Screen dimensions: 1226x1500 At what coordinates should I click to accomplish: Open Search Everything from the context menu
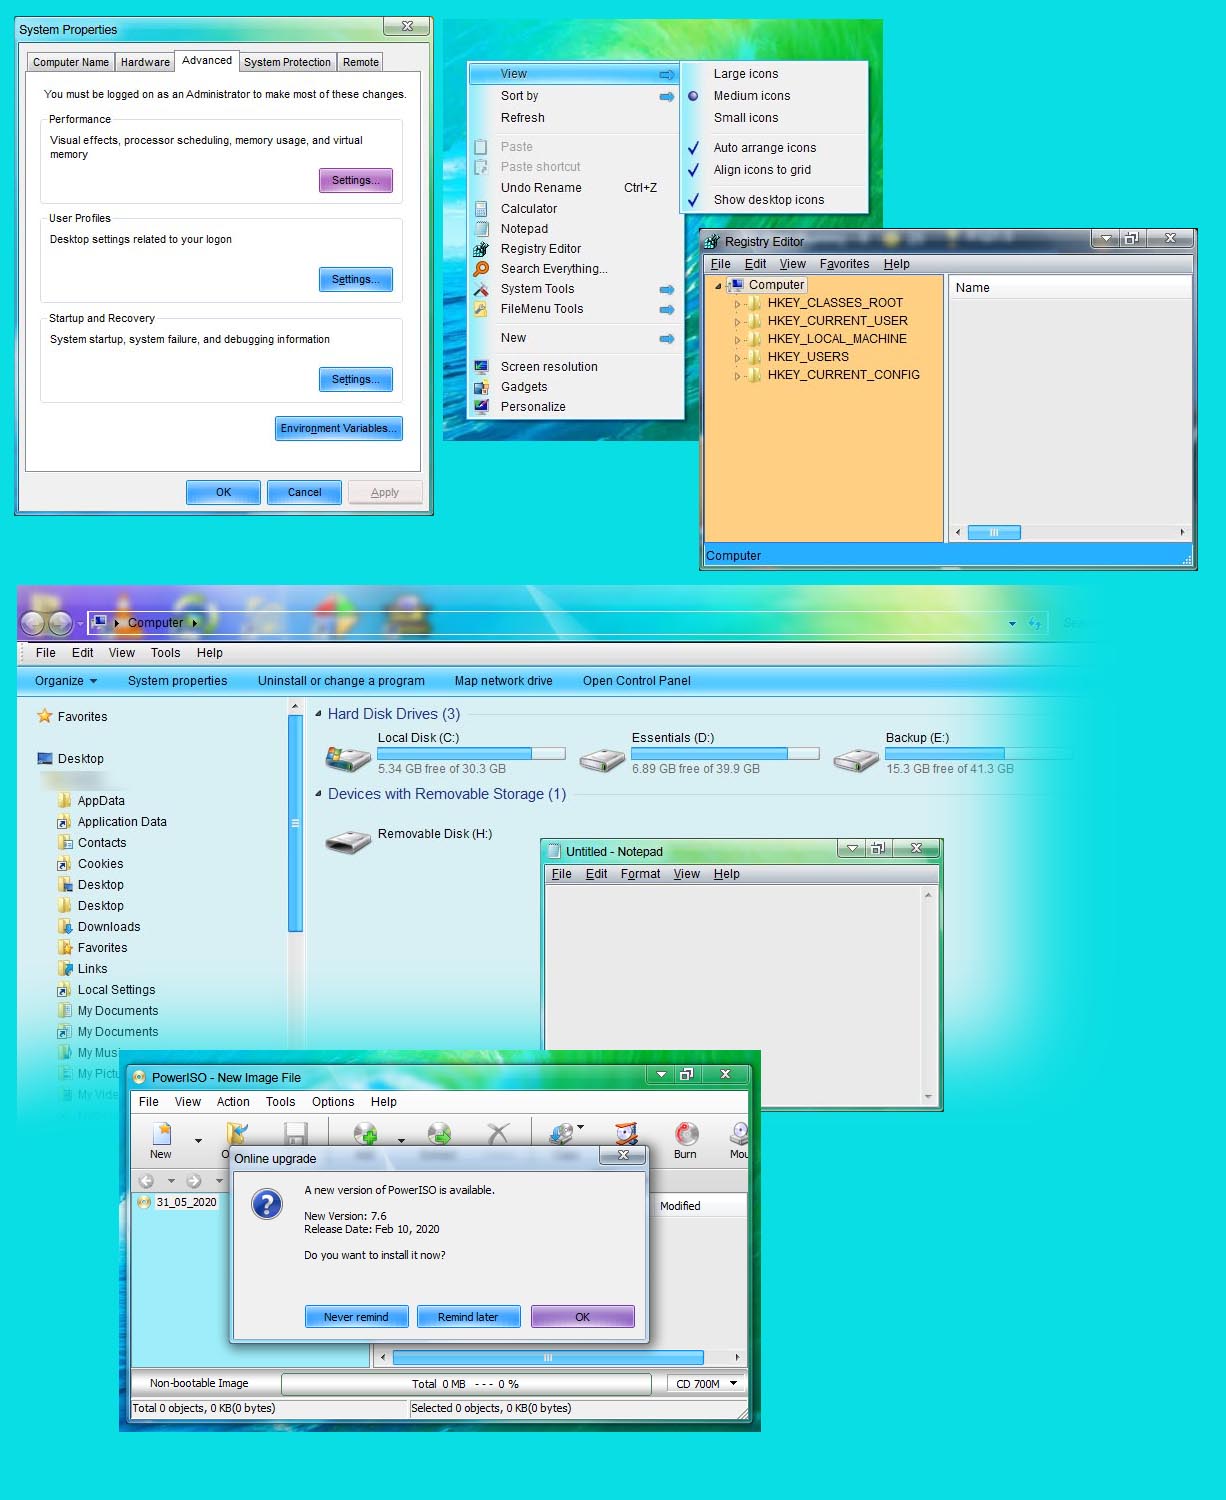pyautogui.click(x=553, y=268)
